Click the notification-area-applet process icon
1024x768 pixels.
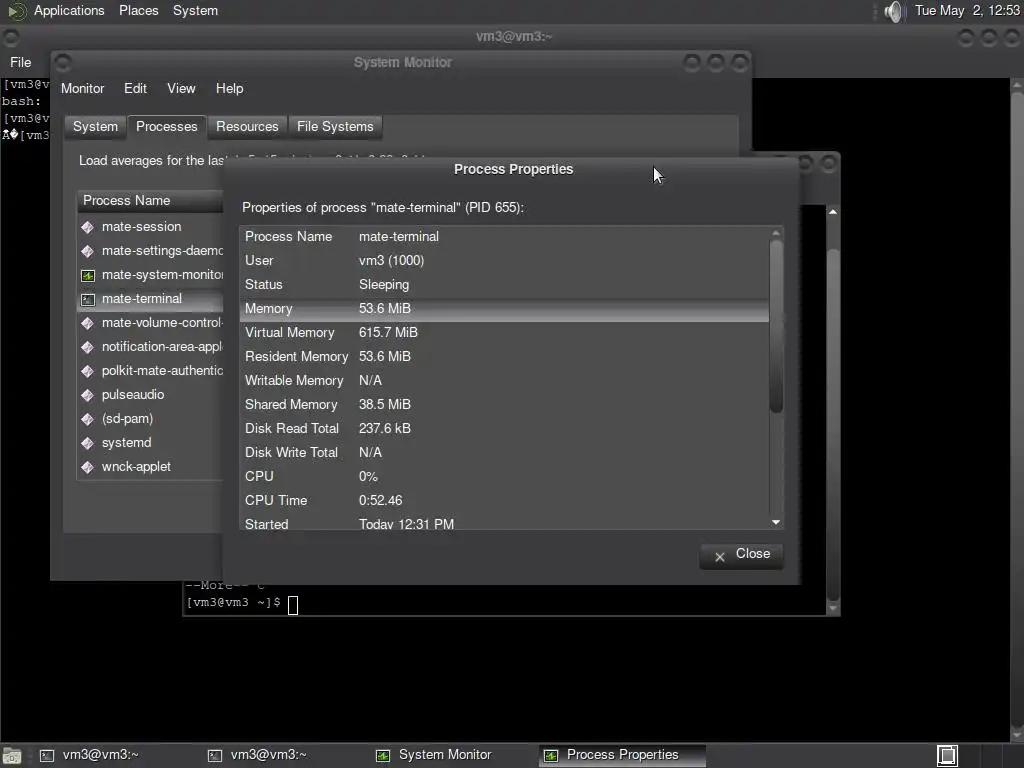coord(88,347)
